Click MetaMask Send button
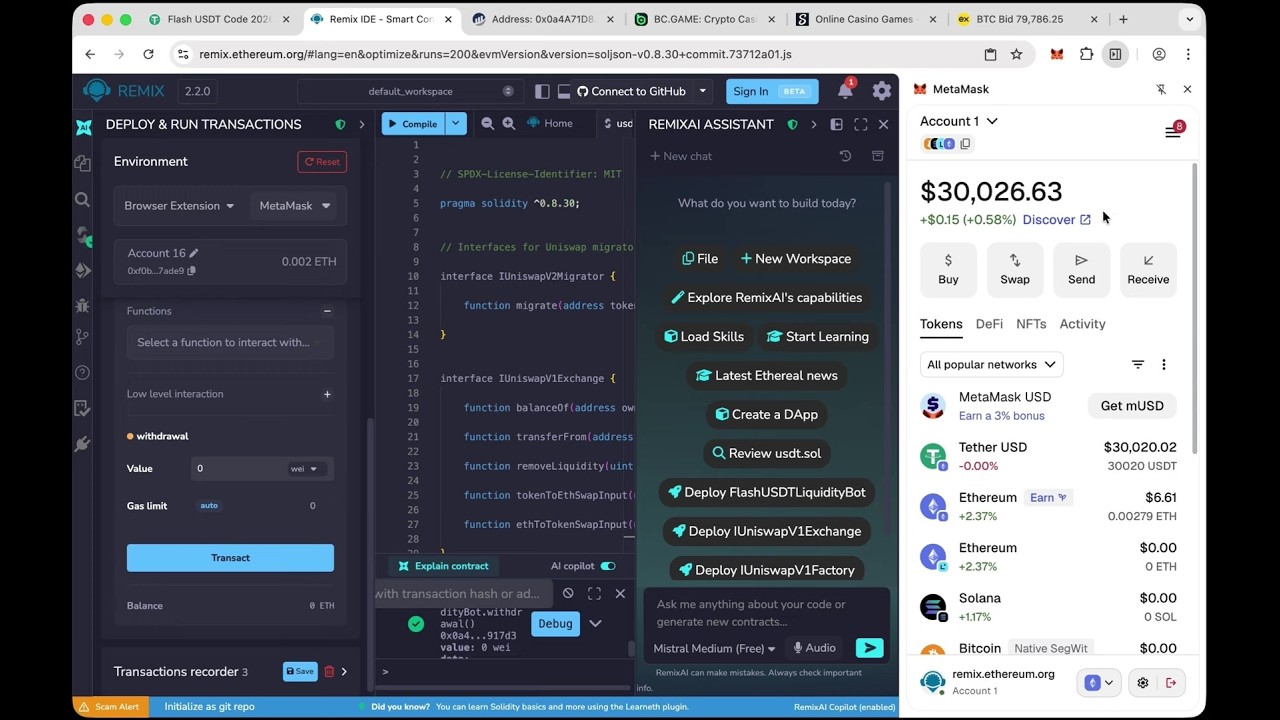 1081,269
